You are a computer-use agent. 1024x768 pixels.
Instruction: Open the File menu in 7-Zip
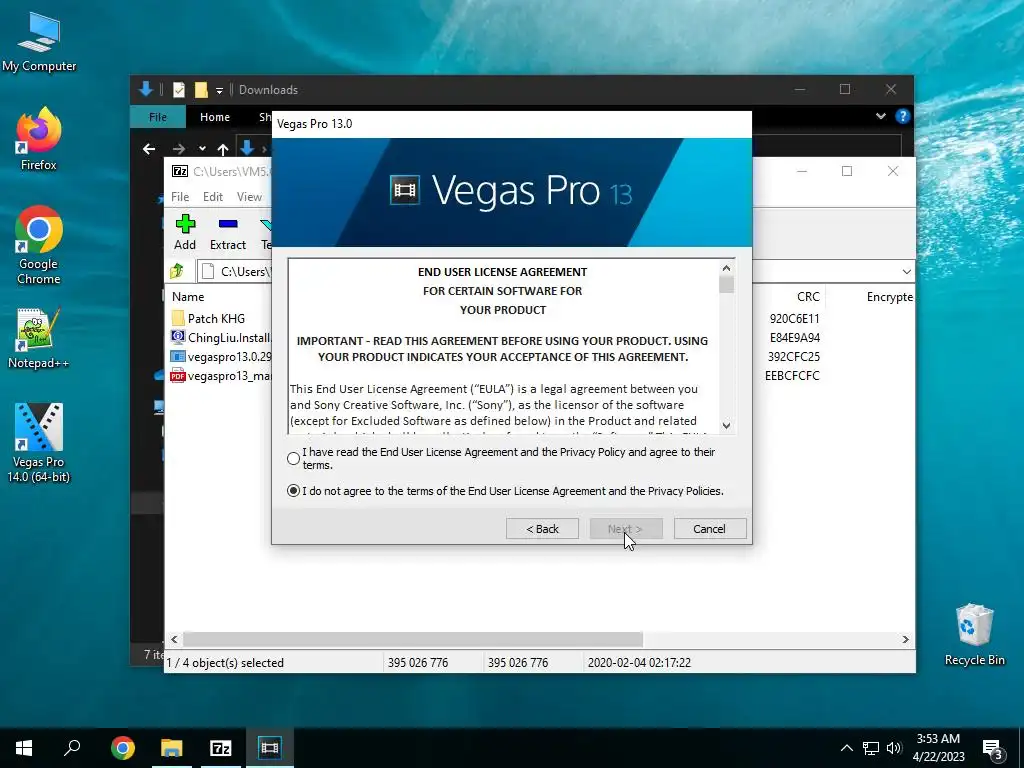coord(180,197)
